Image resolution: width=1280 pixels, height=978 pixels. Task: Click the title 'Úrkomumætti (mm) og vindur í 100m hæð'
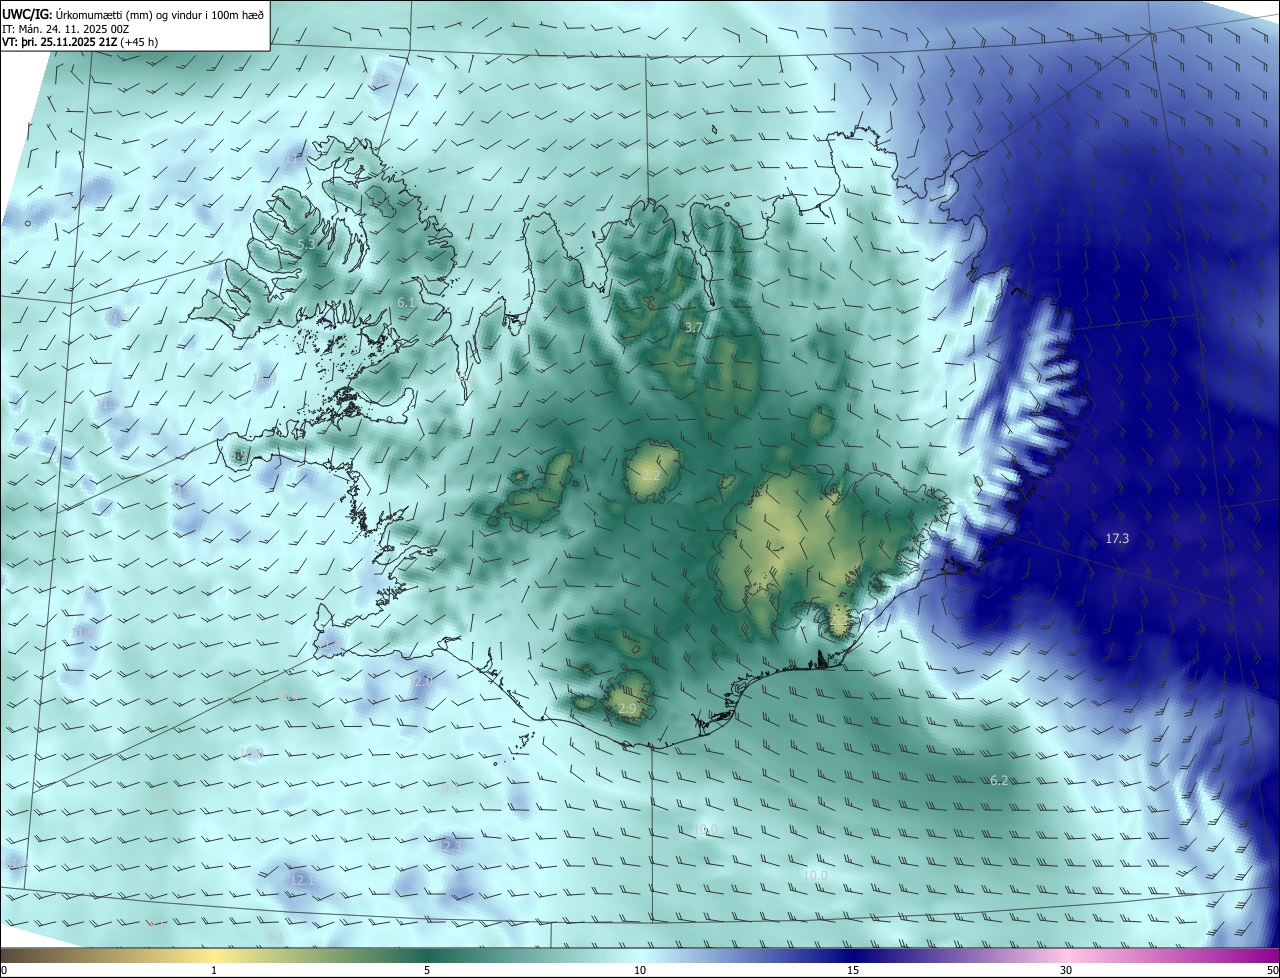159,14
